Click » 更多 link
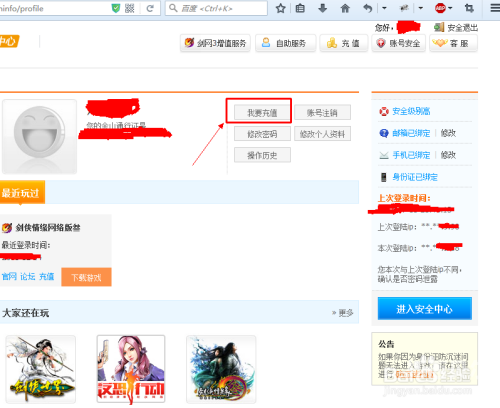 tap(342, 313)
